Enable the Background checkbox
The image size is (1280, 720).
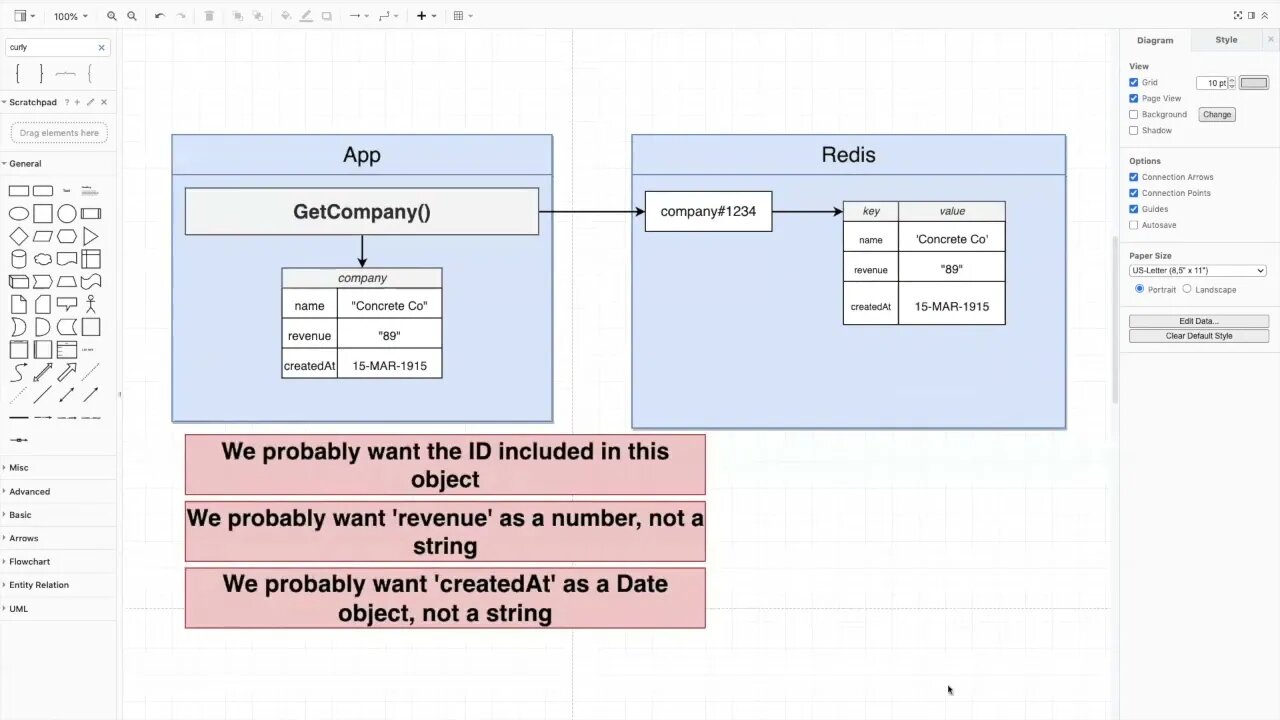point(1134,115)
